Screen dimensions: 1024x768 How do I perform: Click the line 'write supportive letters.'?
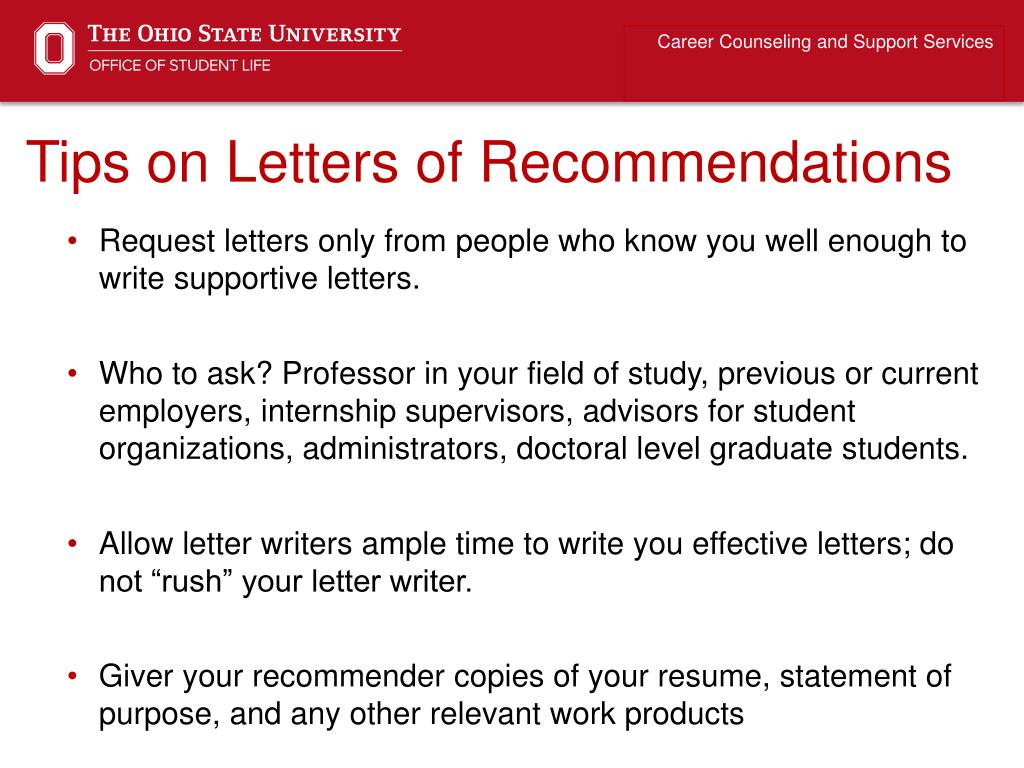point(259,280)
